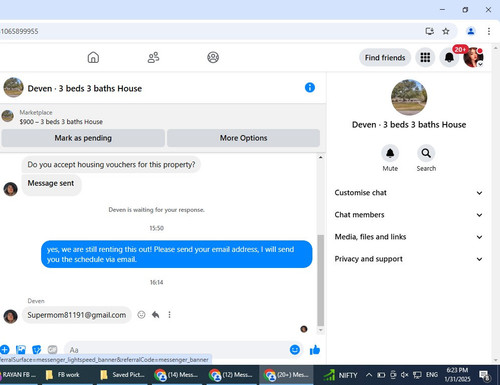Open the Windows notification center icon

tap(484, 375)
